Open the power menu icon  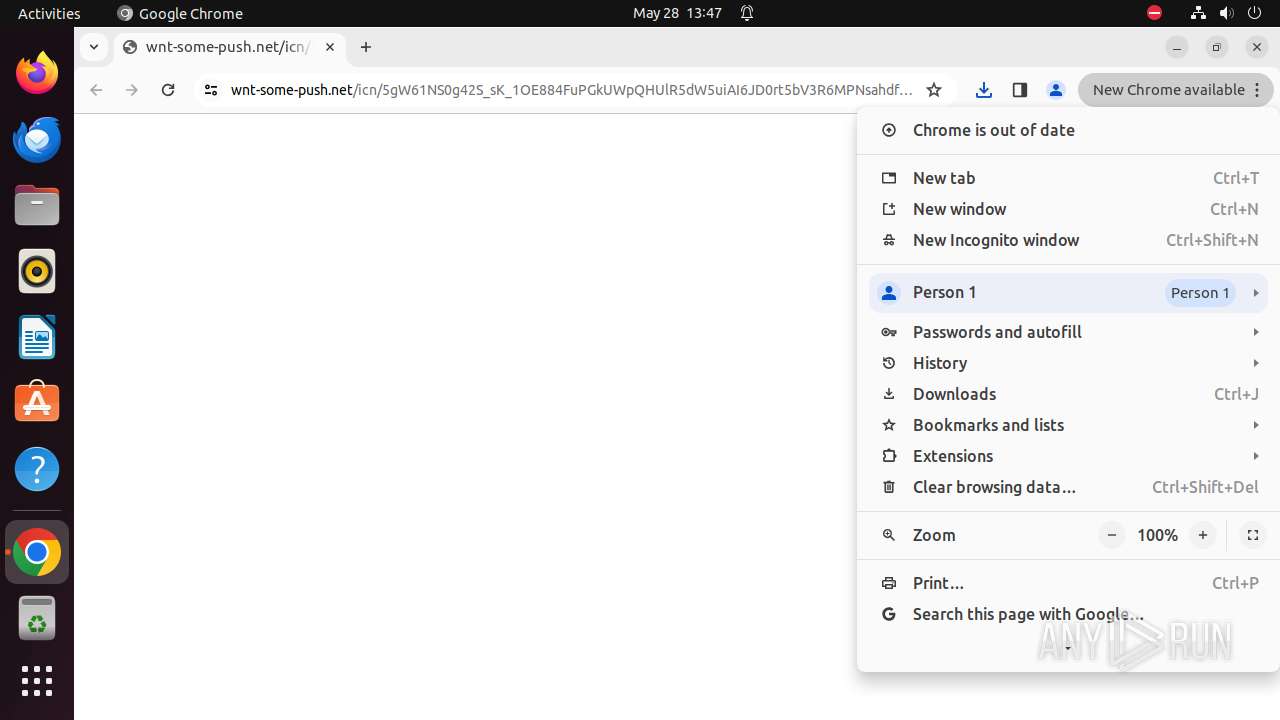(x=1255, y=13)
